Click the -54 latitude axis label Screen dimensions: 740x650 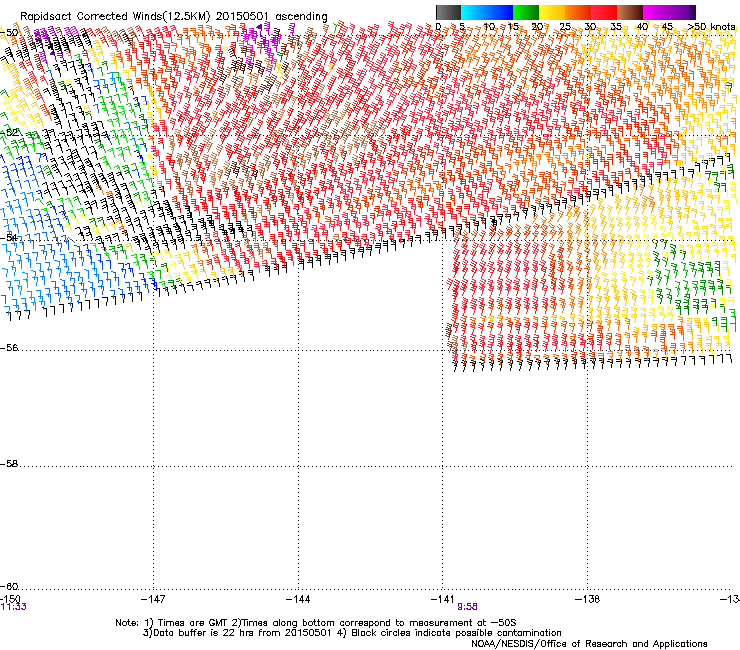pyautogui.click(x=9, y=237)
